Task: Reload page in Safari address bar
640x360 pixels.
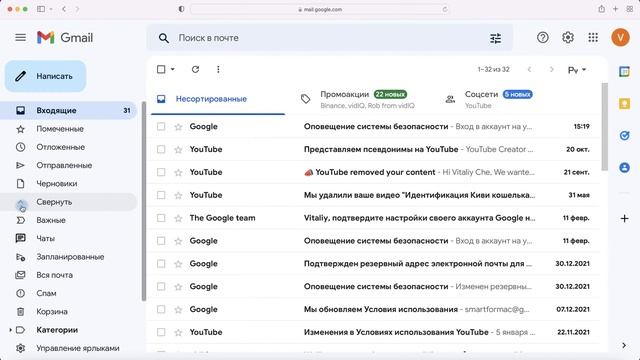Action: [444, 9]
